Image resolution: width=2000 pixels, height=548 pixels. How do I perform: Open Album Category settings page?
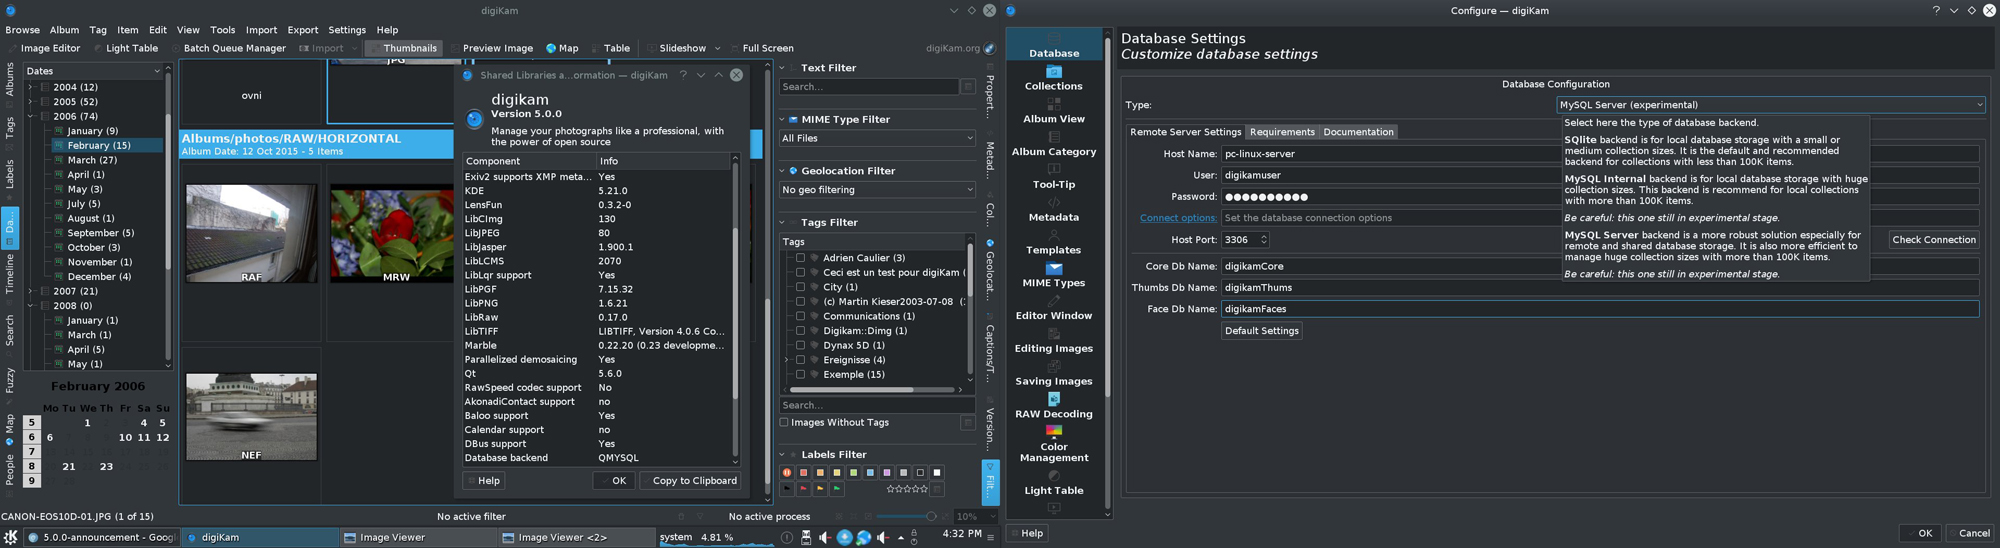click(x=1053, y=145)
